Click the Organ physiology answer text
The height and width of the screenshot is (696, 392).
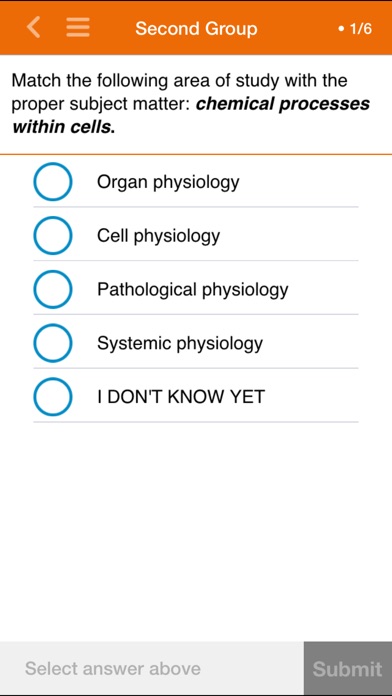[168, 182]
